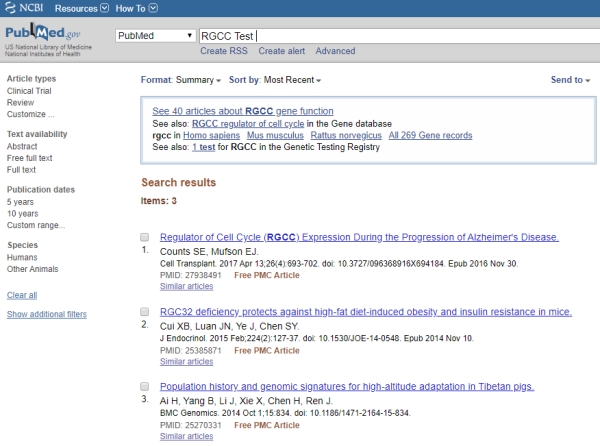
Task: Click Clear all filters link
Action: 21,295
